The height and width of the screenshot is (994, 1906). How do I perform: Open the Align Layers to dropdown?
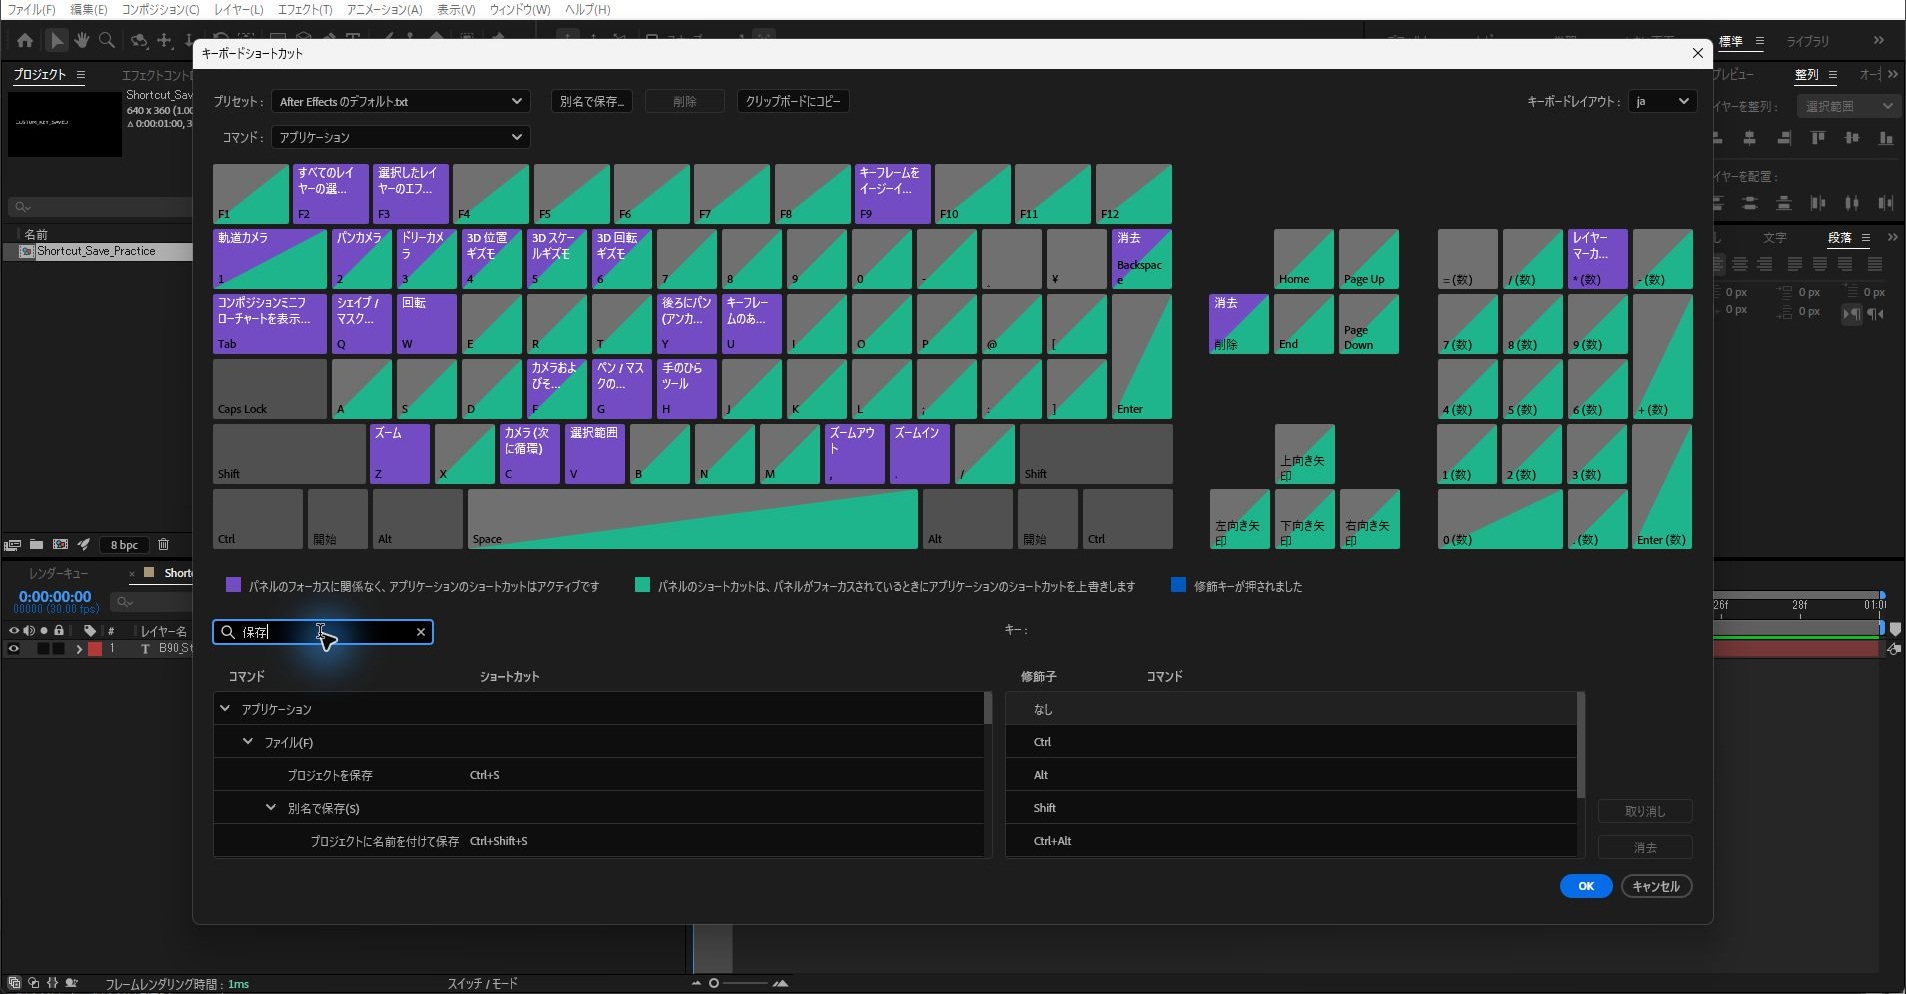point(1848,106)
